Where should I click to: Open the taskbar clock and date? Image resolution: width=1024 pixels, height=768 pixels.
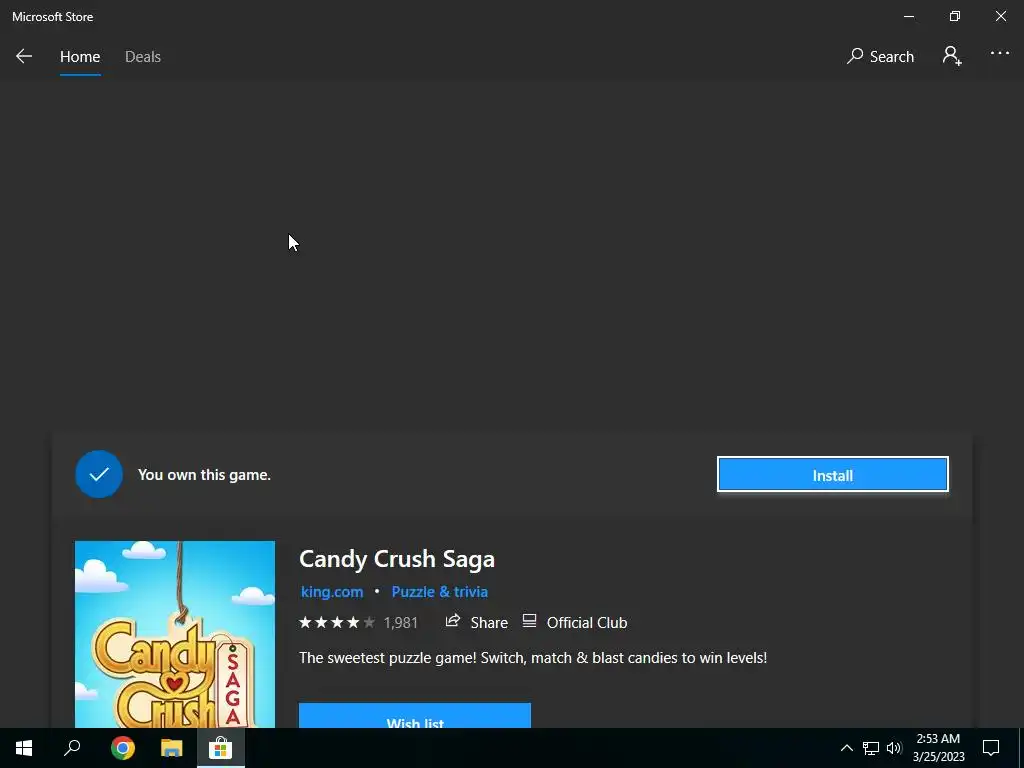pos(938,748)
